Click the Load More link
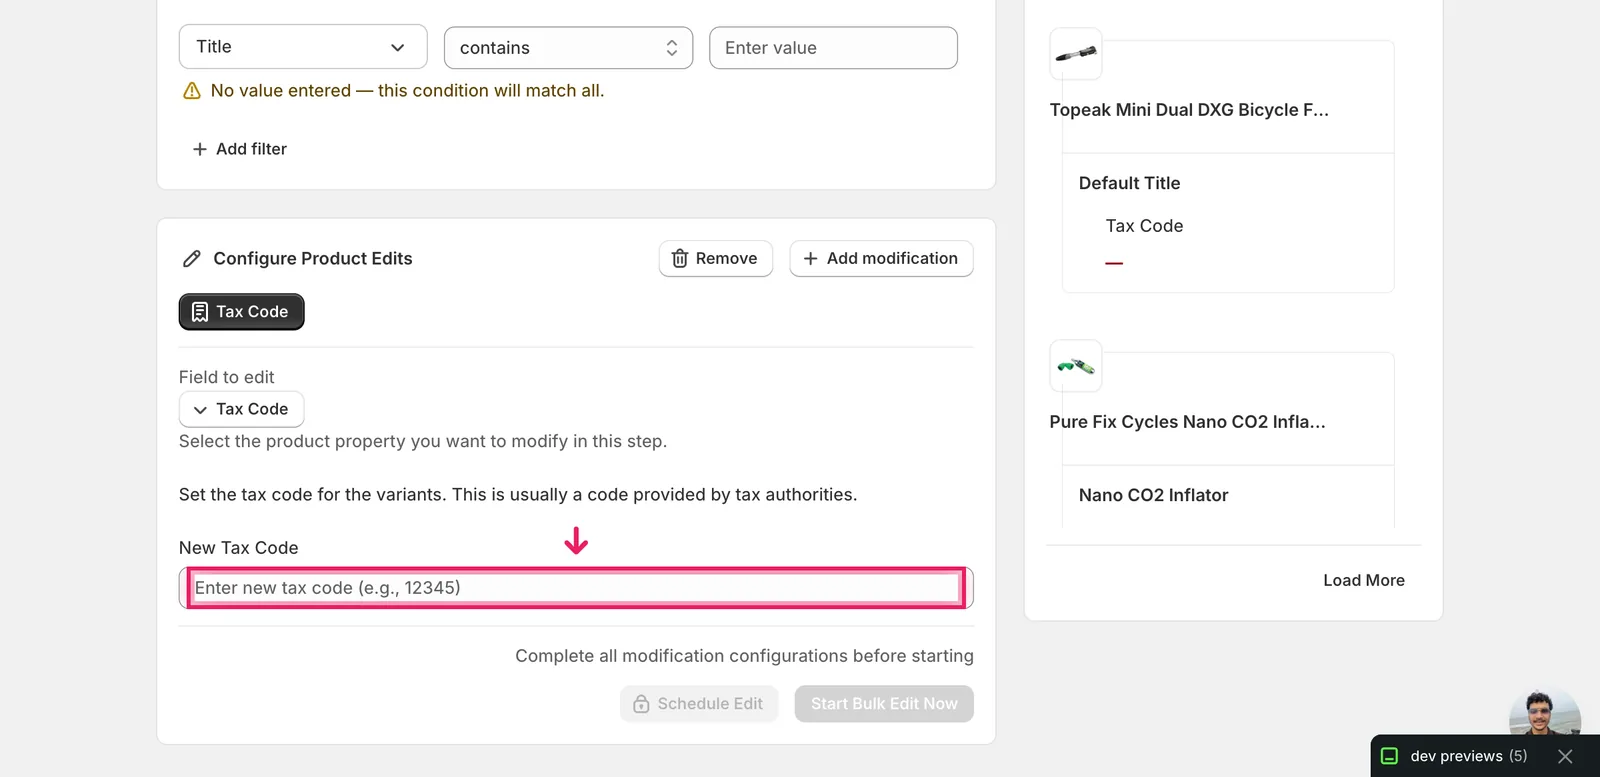Viewport: 1600px width, 777px height. click(x=1364, y=581)
